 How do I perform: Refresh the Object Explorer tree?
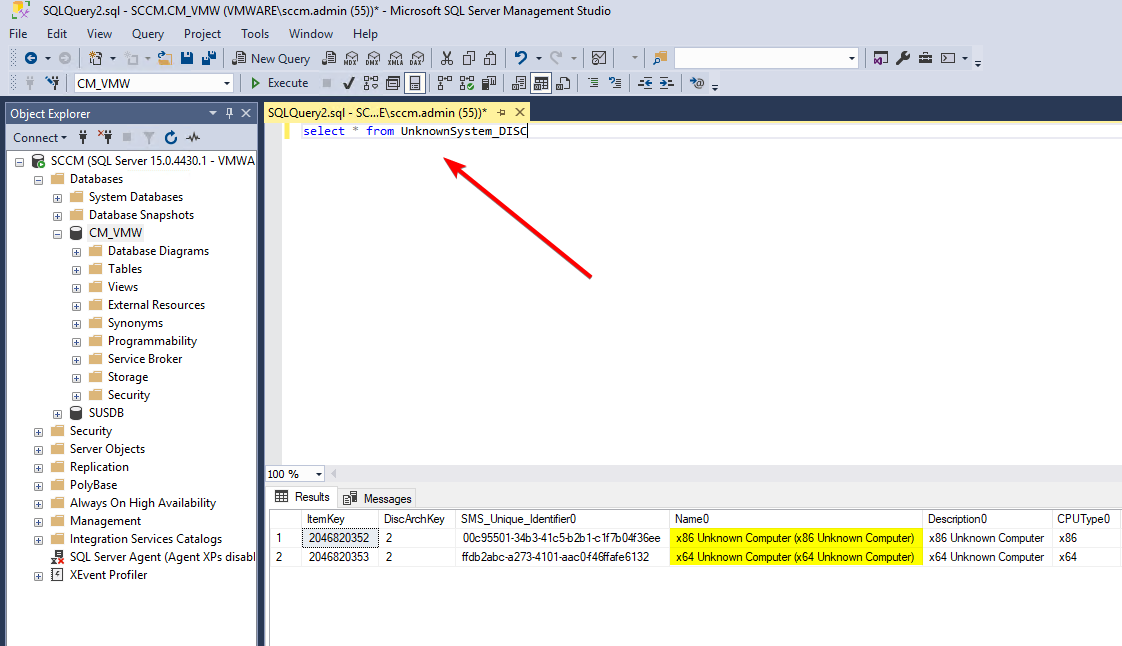click(171, 138)
